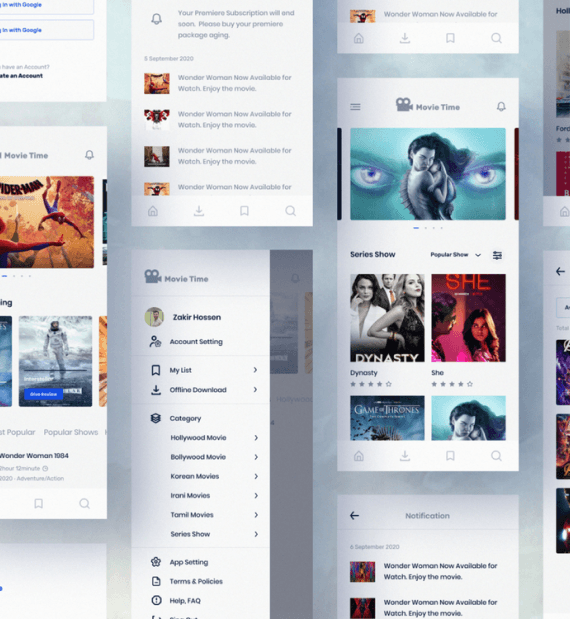Click Premiere Subscription expiry notification text
Viewport: 570px width, 619px height.
pos(236,24)
